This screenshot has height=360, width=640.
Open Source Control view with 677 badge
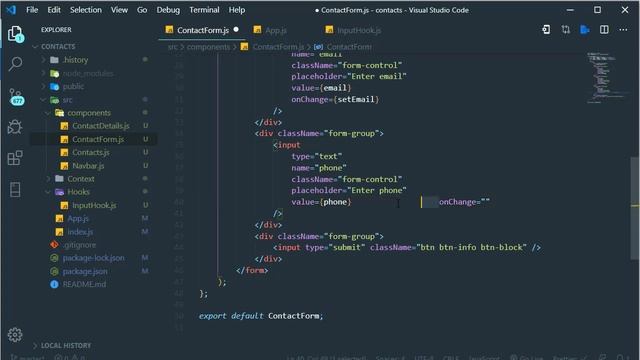[16, 96]
